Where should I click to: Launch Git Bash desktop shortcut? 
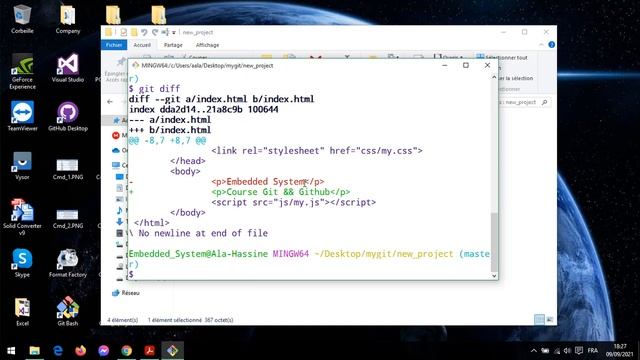pyautogui.click(x=68, y=311)
